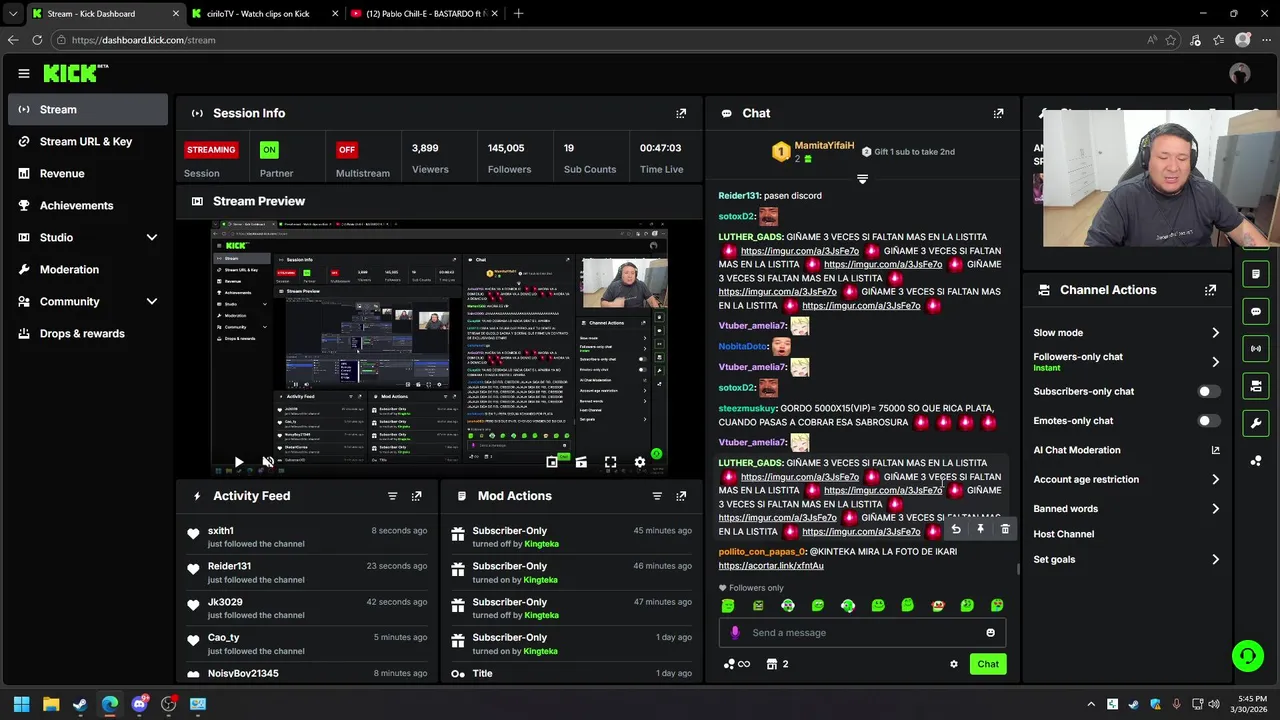The height and width of the screenshot is (720, 1280).
Task: Open Drops & rewards in the sidebar
Action: 88,333
